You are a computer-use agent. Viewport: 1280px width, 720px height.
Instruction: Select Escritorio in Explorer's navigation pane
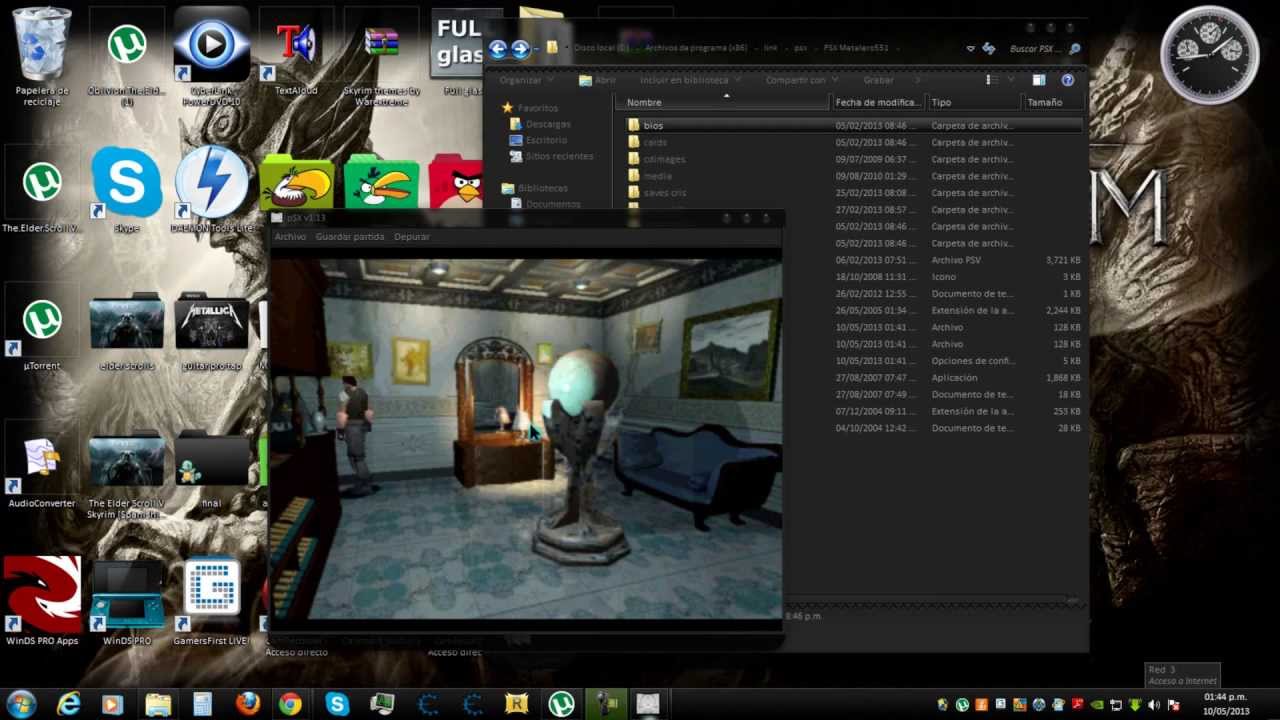(x=547, y=140)
